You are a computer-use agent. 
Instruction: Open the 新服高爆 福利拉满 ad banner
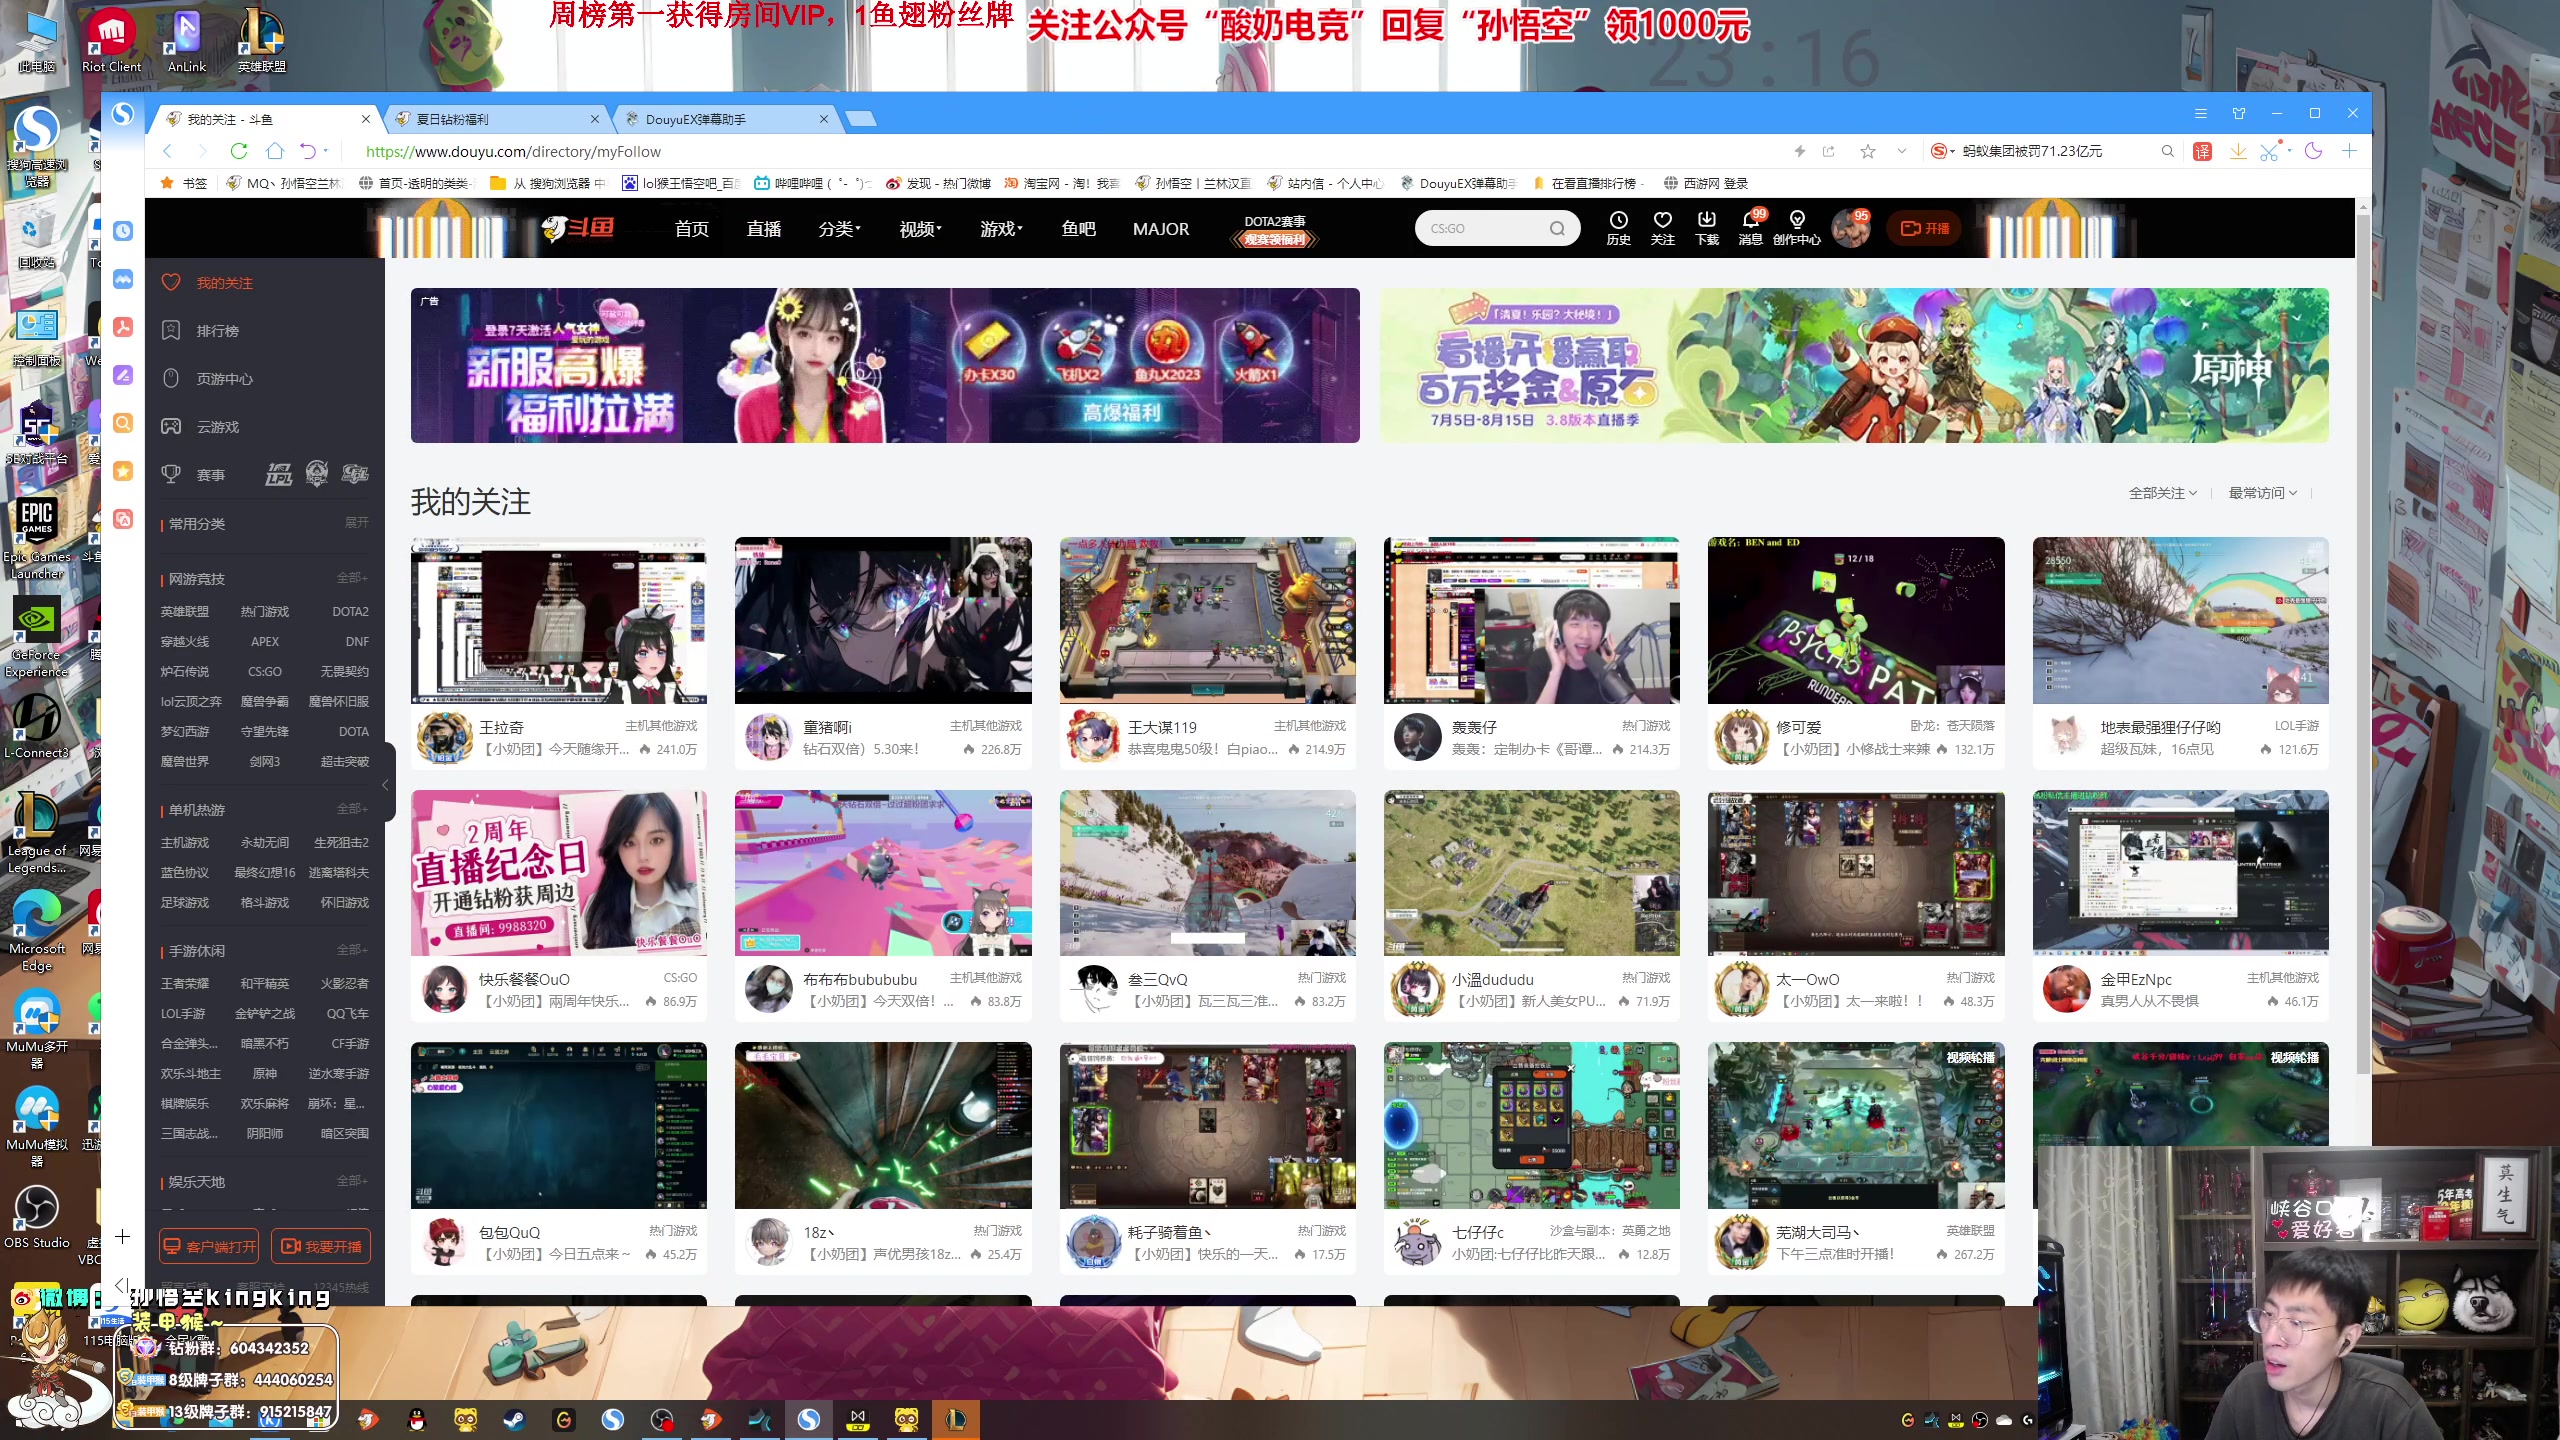click(x=885, y=365)
